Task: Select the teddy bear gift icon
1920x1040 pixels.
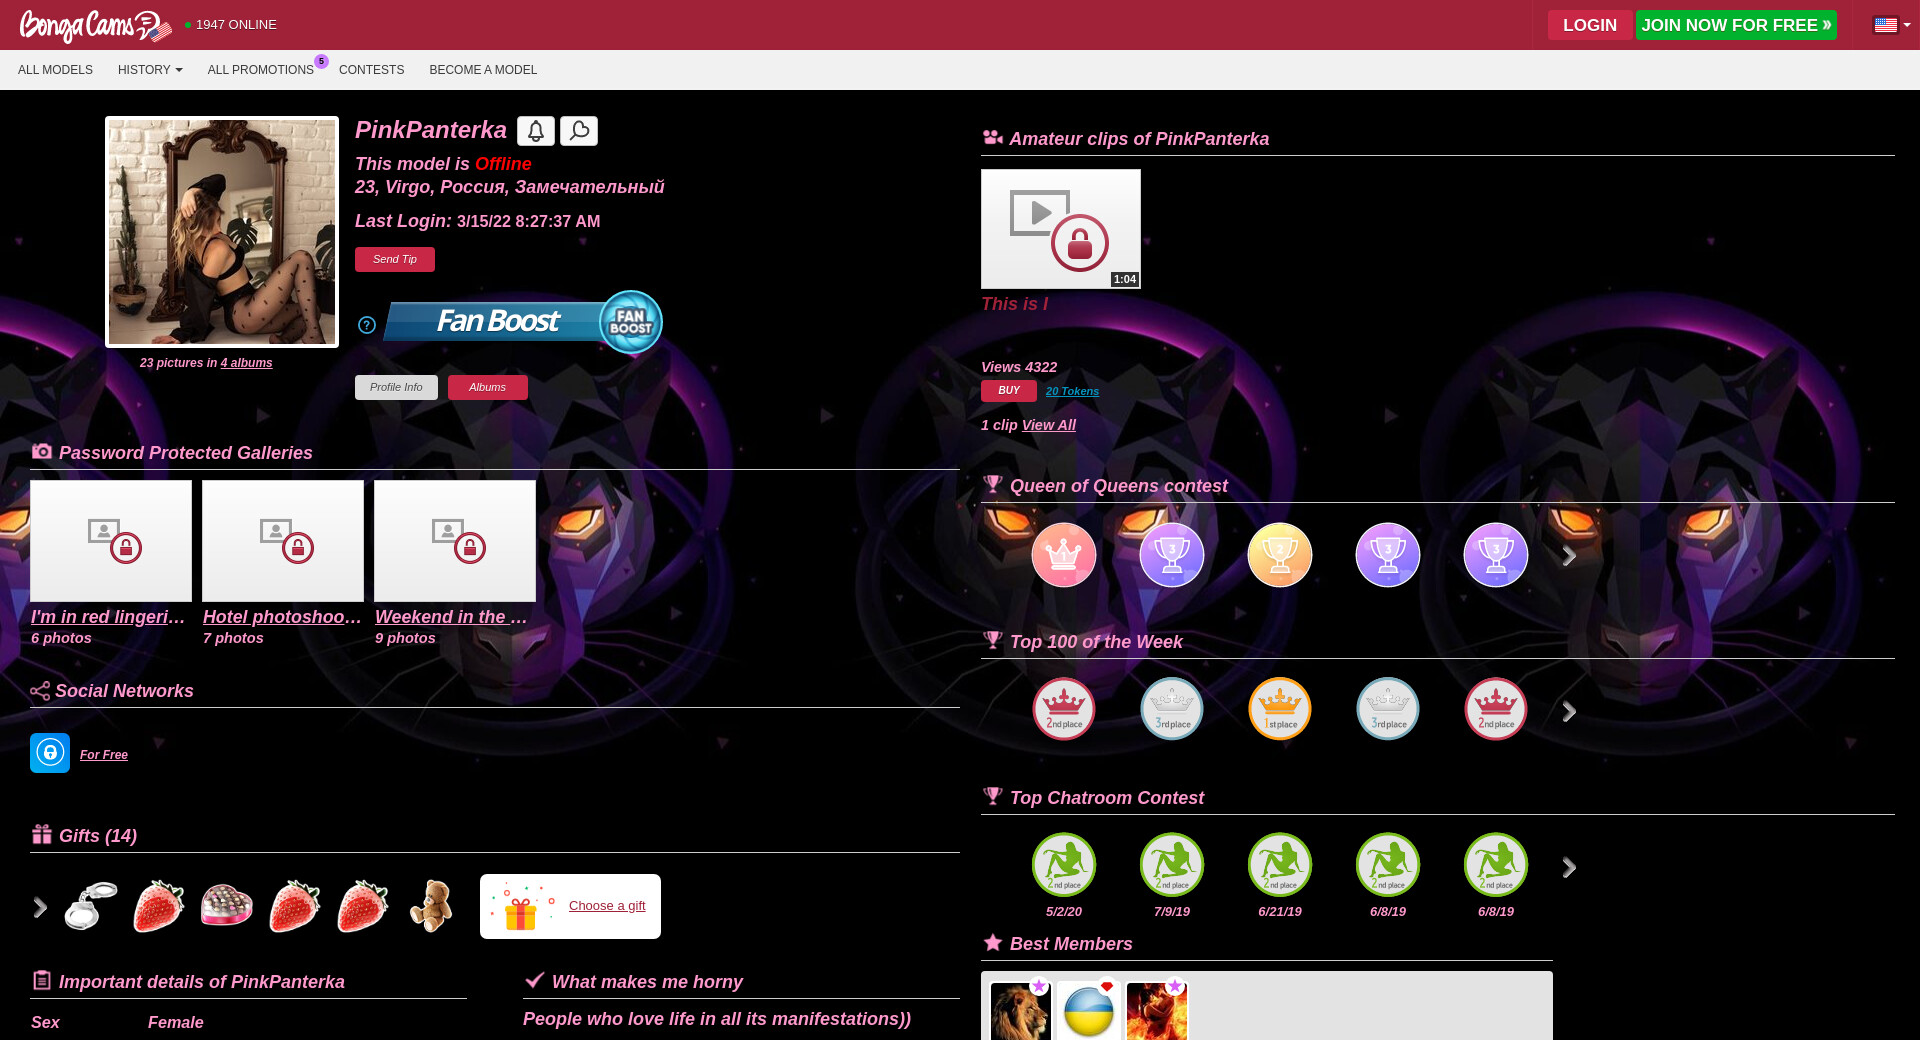Action: pos(431,906)
